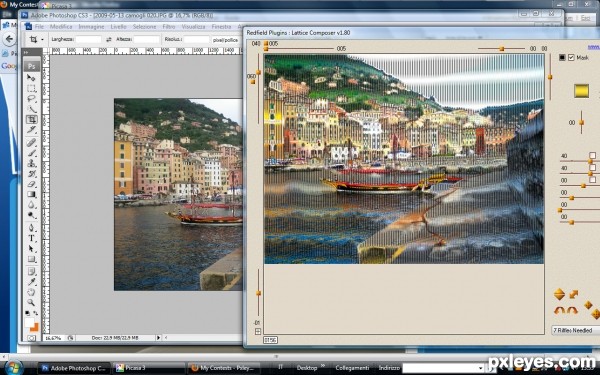Pick the Eraser tool
The width and height of the screenshot is (600, 375).
[x=31, y=184]
